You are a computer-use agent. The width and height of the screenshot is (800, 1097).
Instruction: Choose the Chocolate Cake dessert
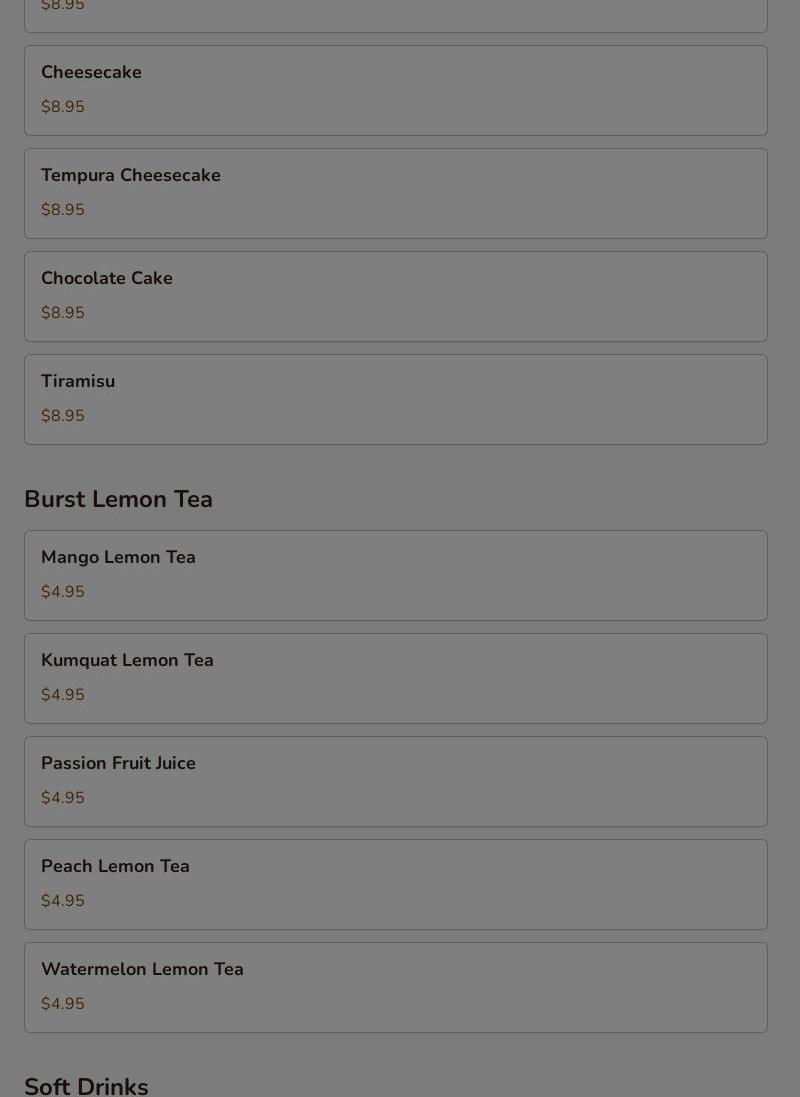[x=395, y=296]
